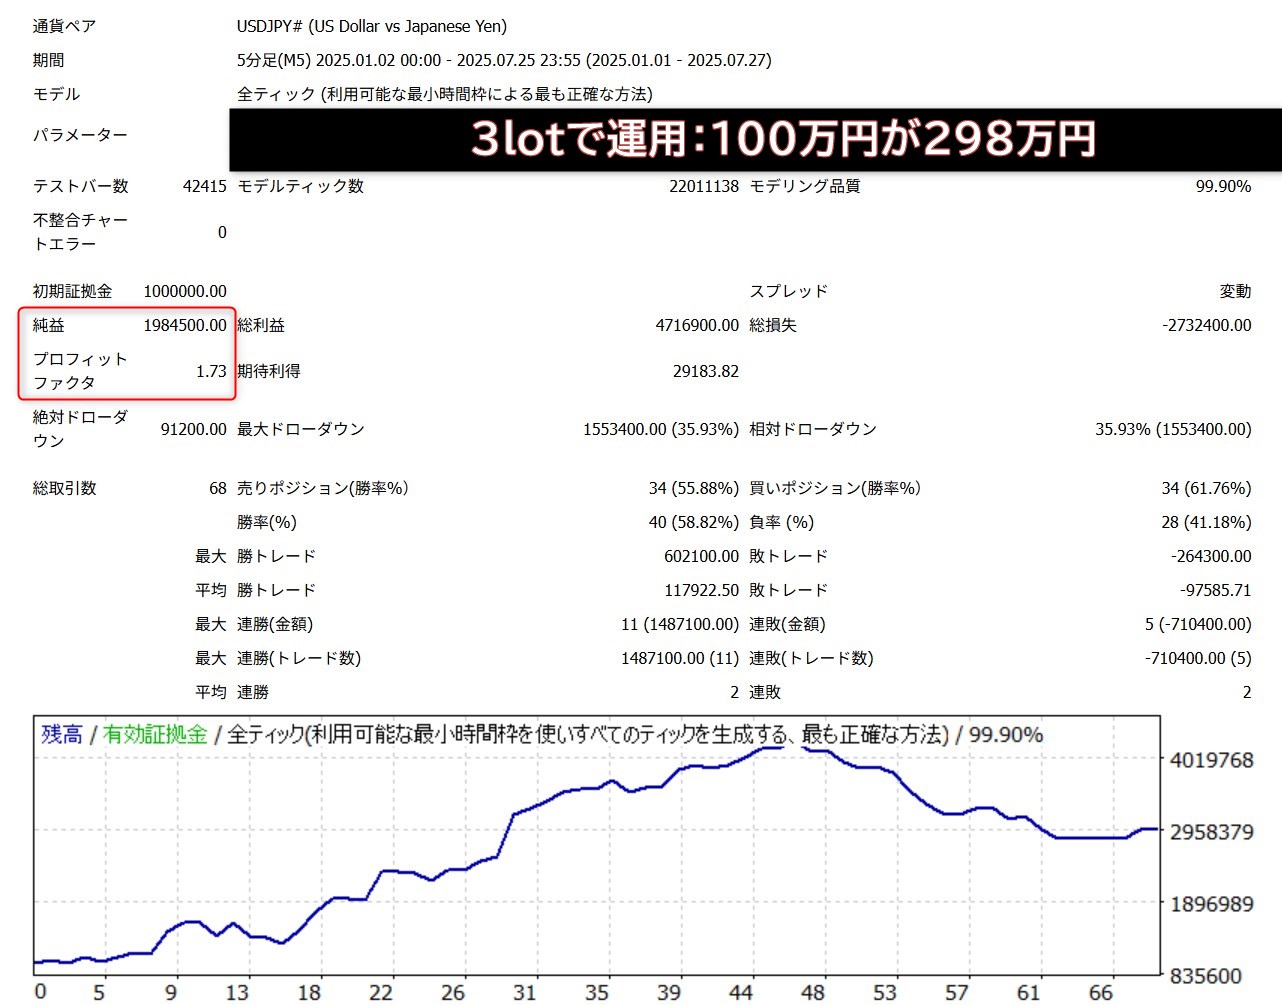Click the パラメーター label
The height and width of the screenshot is (1005, 1282).
point(80,135)
